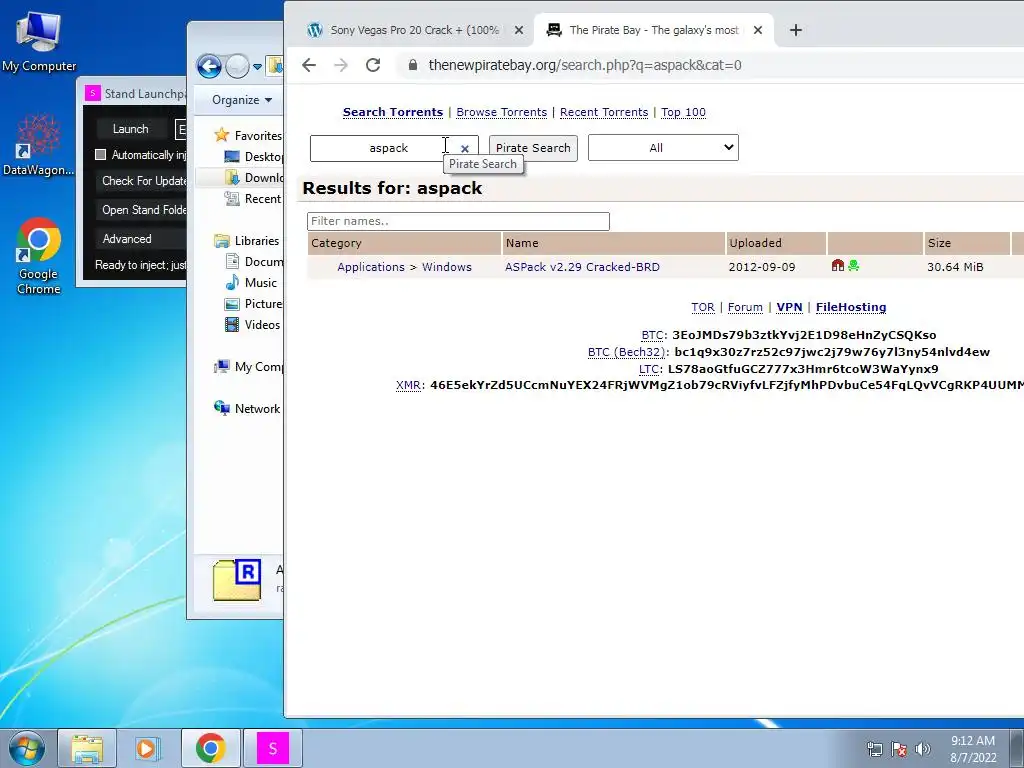Click the network tray icon
1024x768 pixels.
pyautogui.click(x=874, y=749)
